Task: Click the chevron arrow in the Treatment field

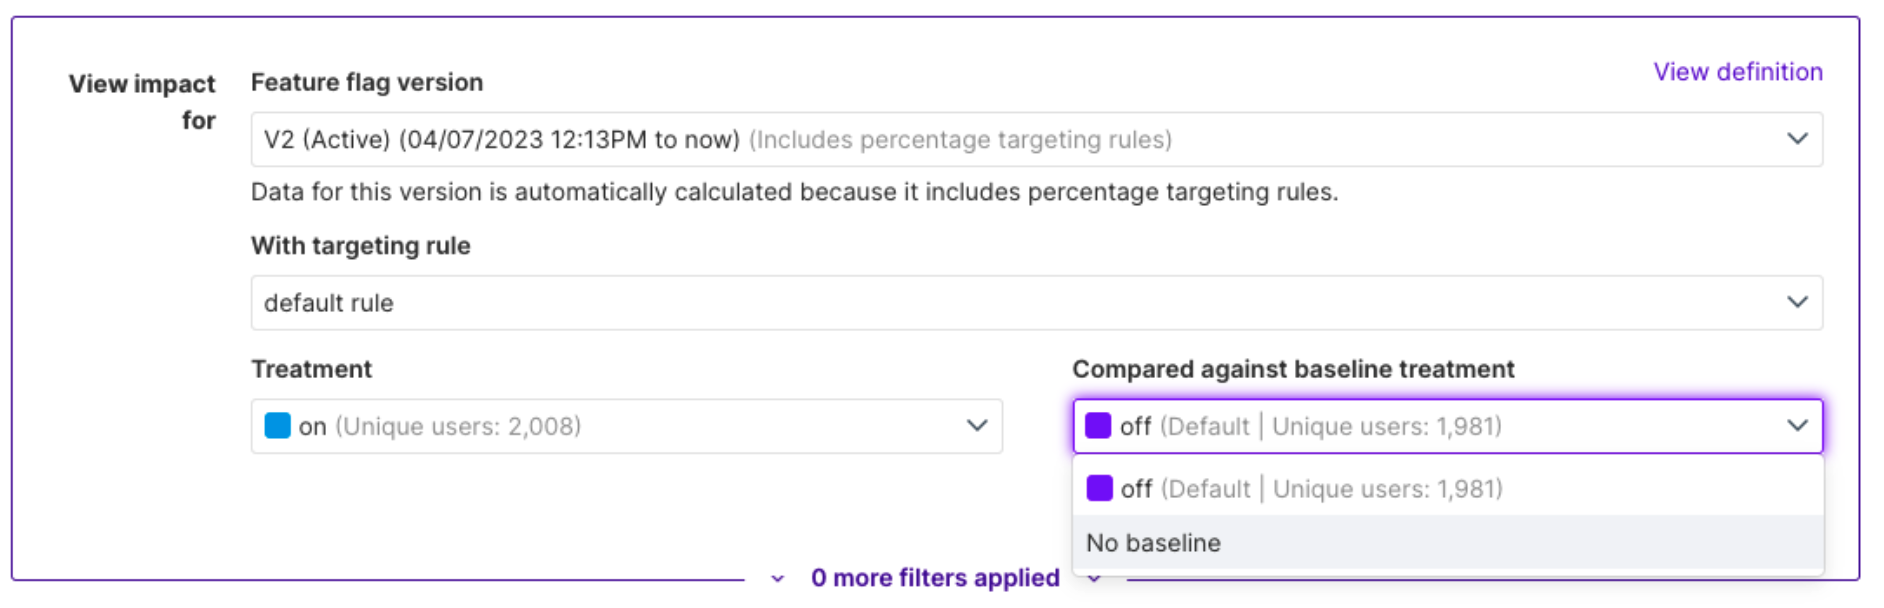Action: tap(977, 426)
